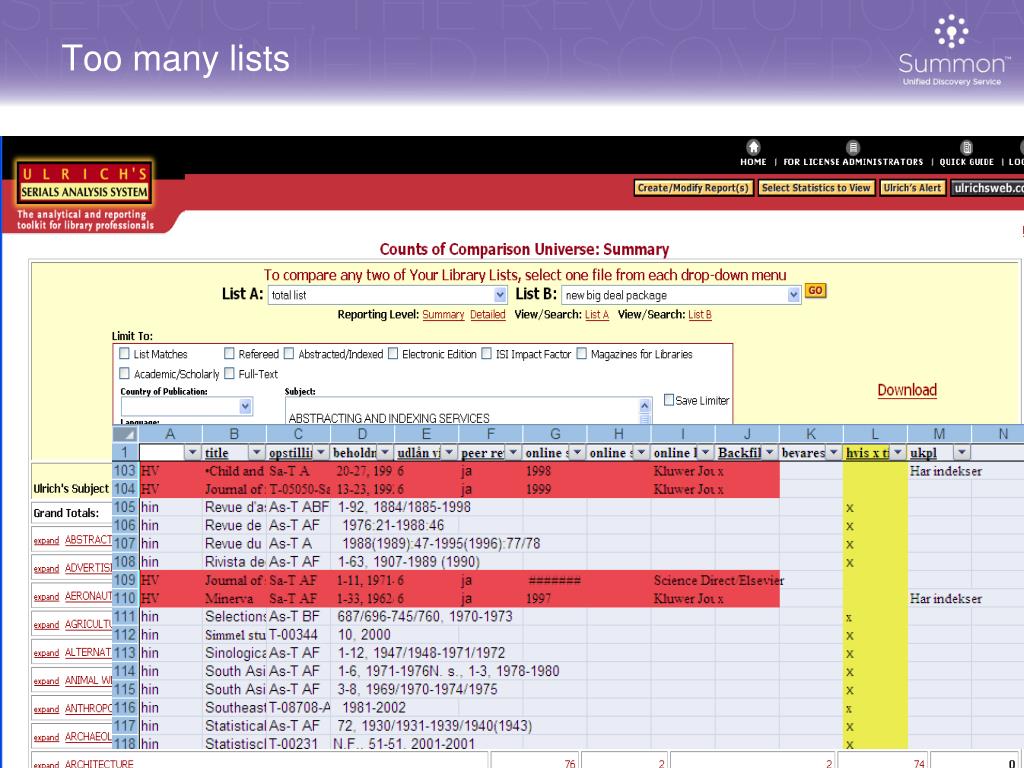The height and width of the screenshot is (768, 1024).
Task: Open the column A filter arrow
Action: [x=193, y=453]
